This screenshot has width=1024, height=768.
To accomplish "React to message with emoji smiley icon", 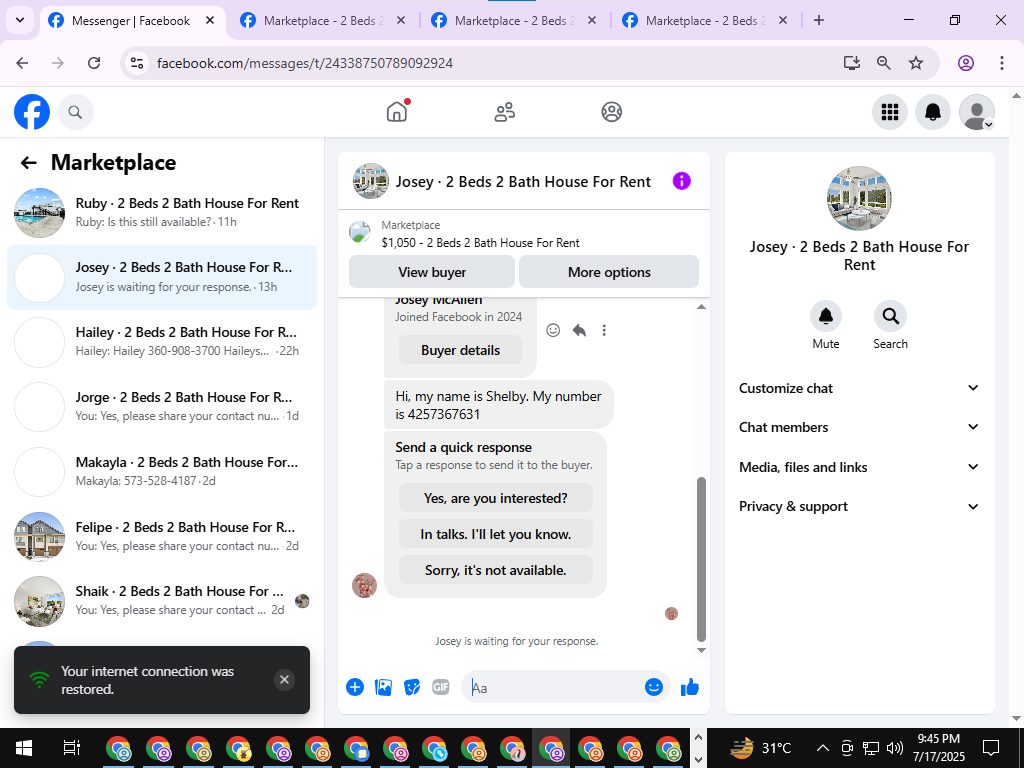I will [x=553, y=330].
